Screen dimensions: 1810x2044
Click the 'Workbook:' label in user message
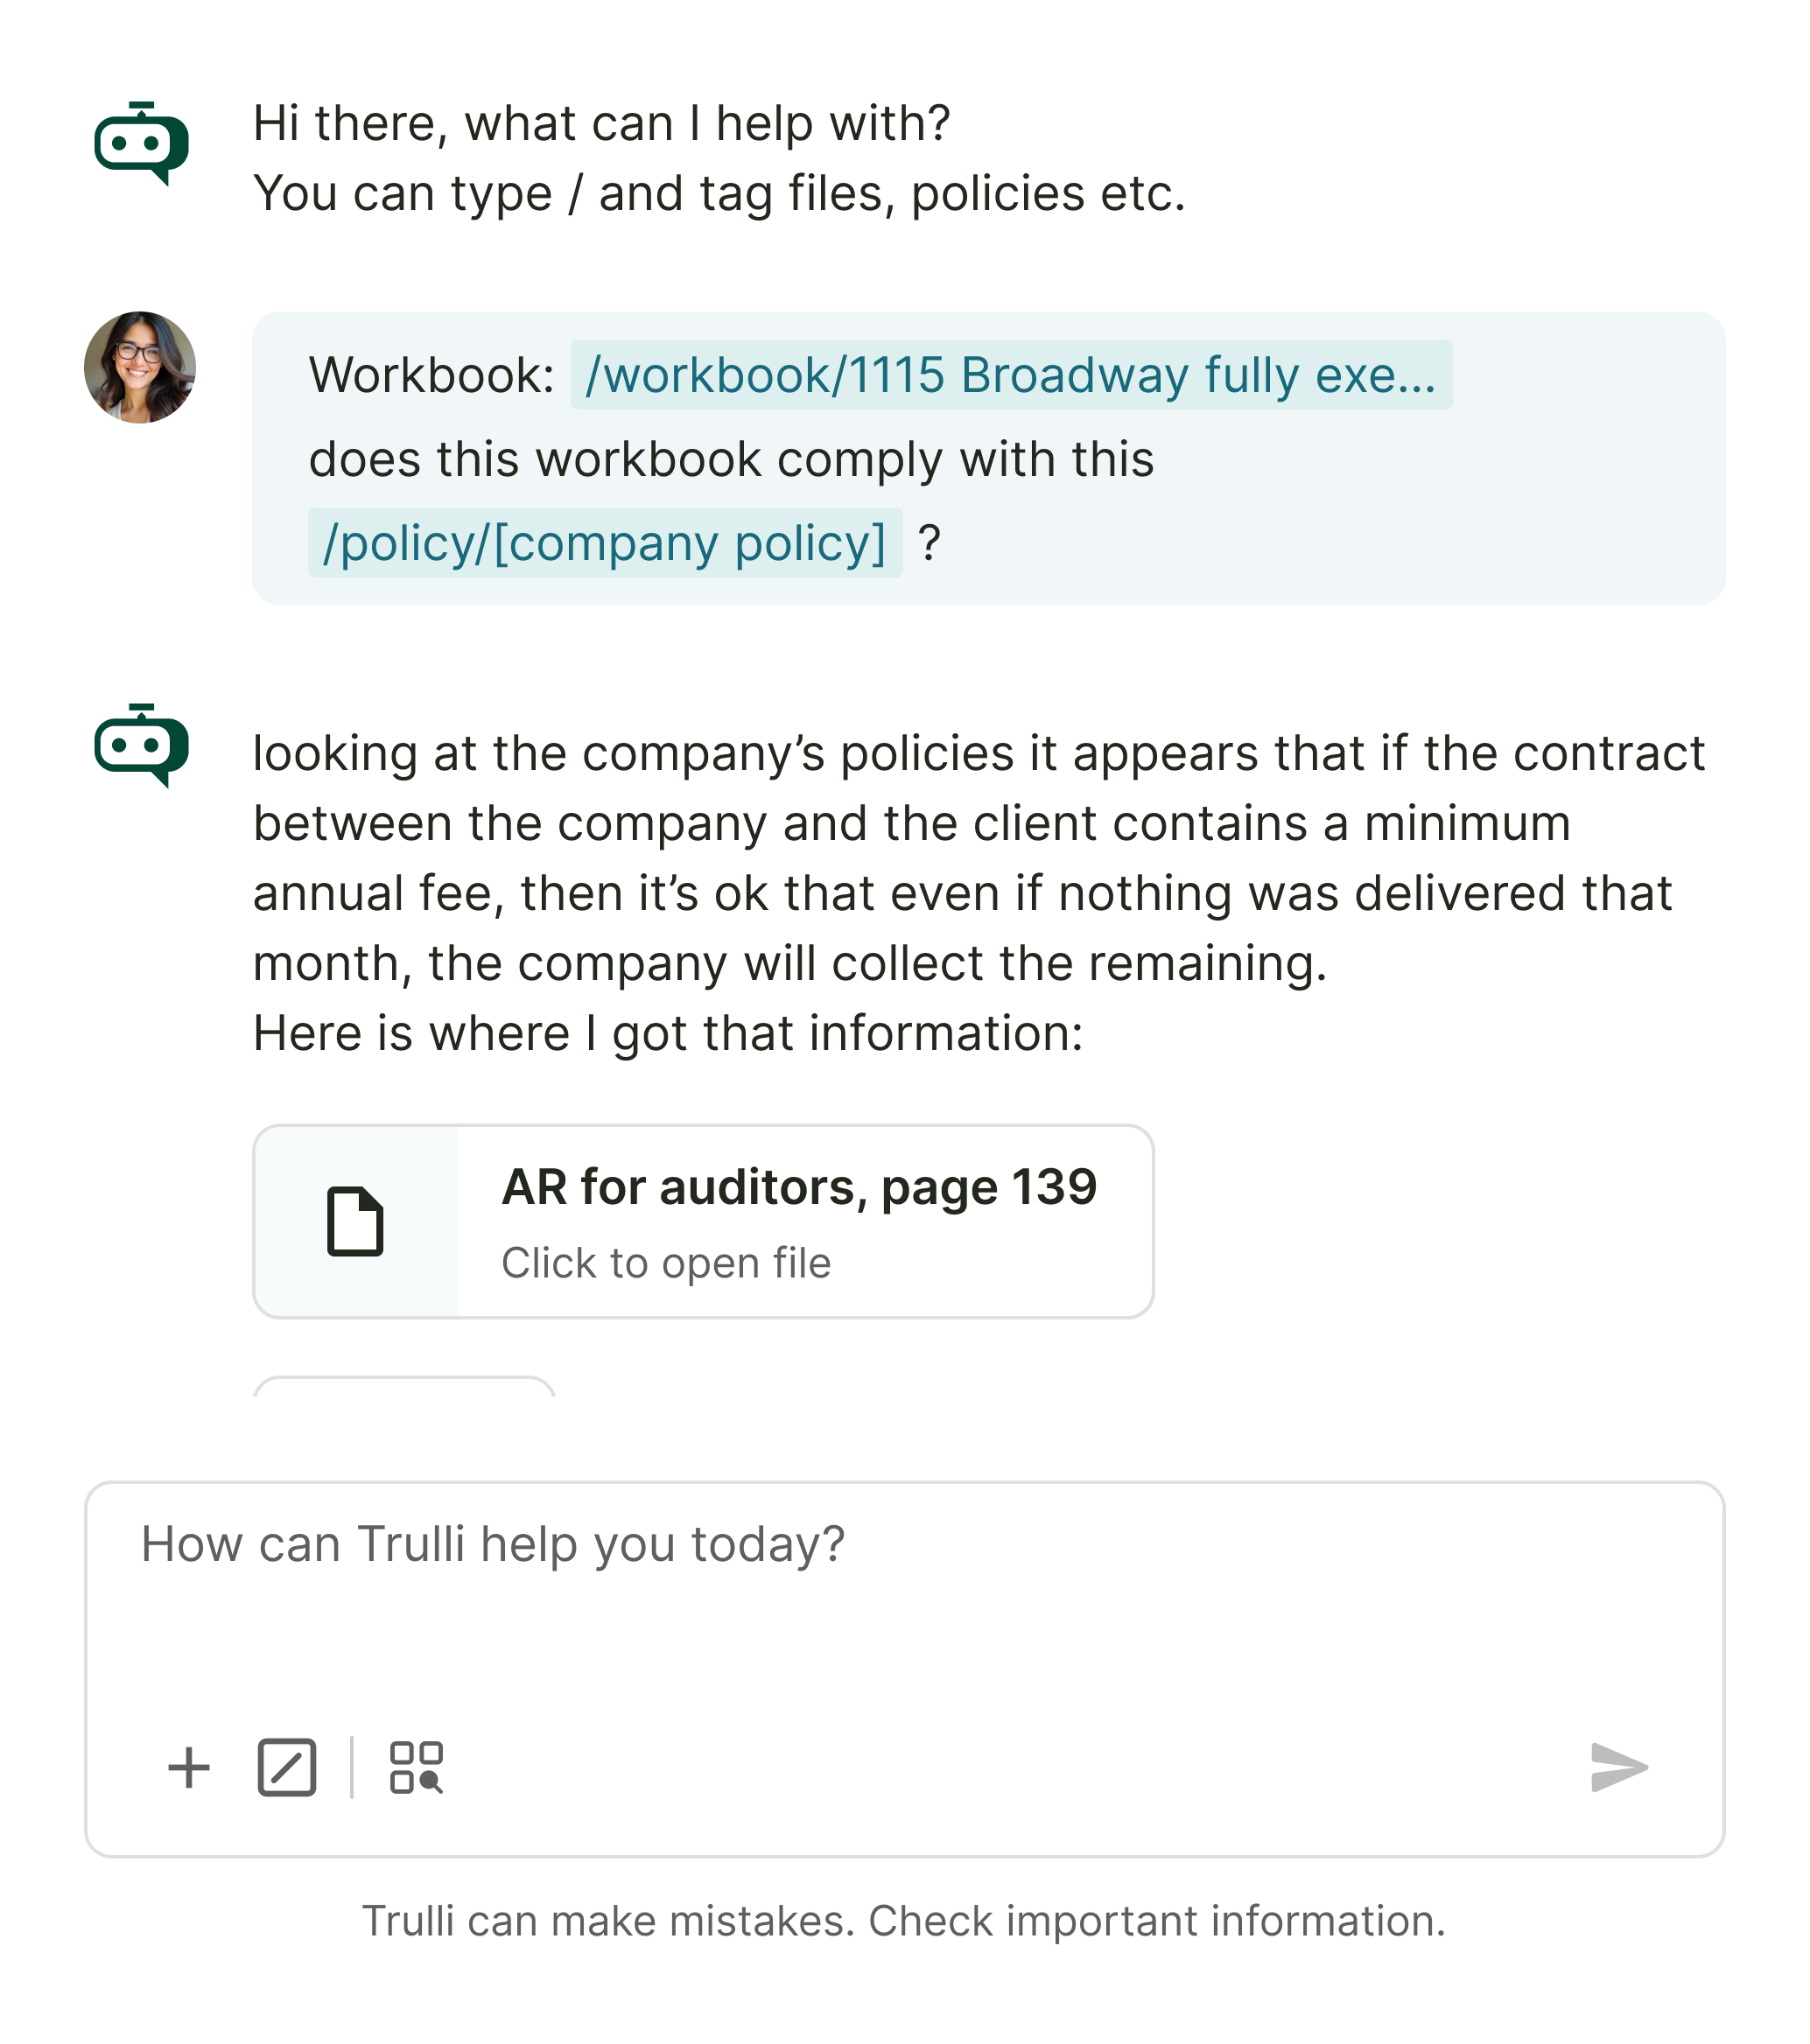431,376
